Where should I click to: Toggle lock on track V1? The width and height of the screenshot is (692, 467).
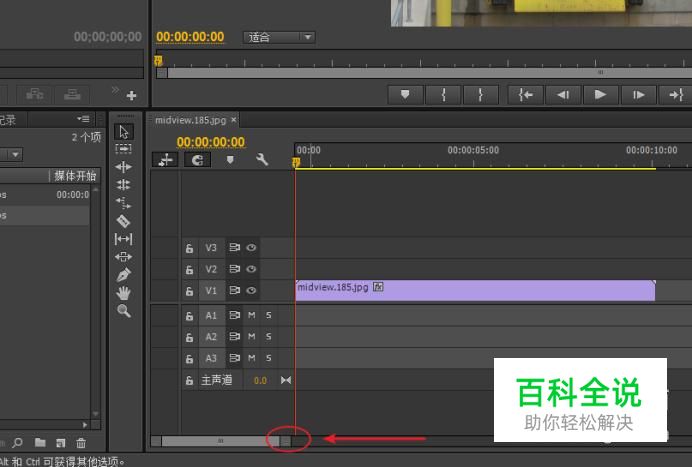pos(189,291)
